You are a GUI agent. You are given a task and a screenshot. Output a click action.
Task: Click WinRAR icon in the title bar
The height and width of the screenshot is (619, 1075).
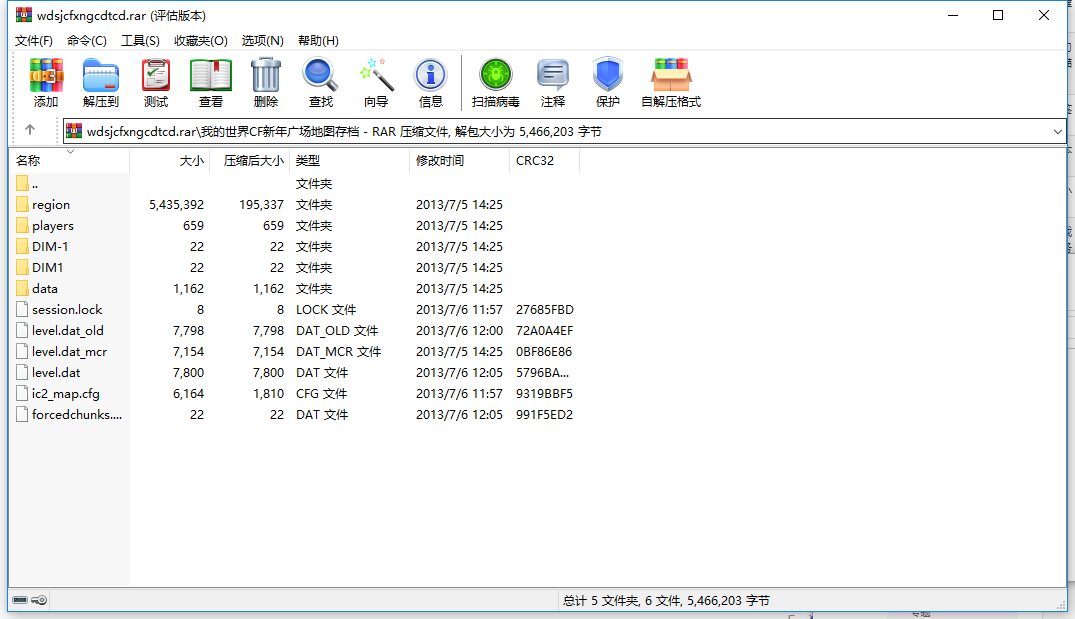(x=23, y=15)
